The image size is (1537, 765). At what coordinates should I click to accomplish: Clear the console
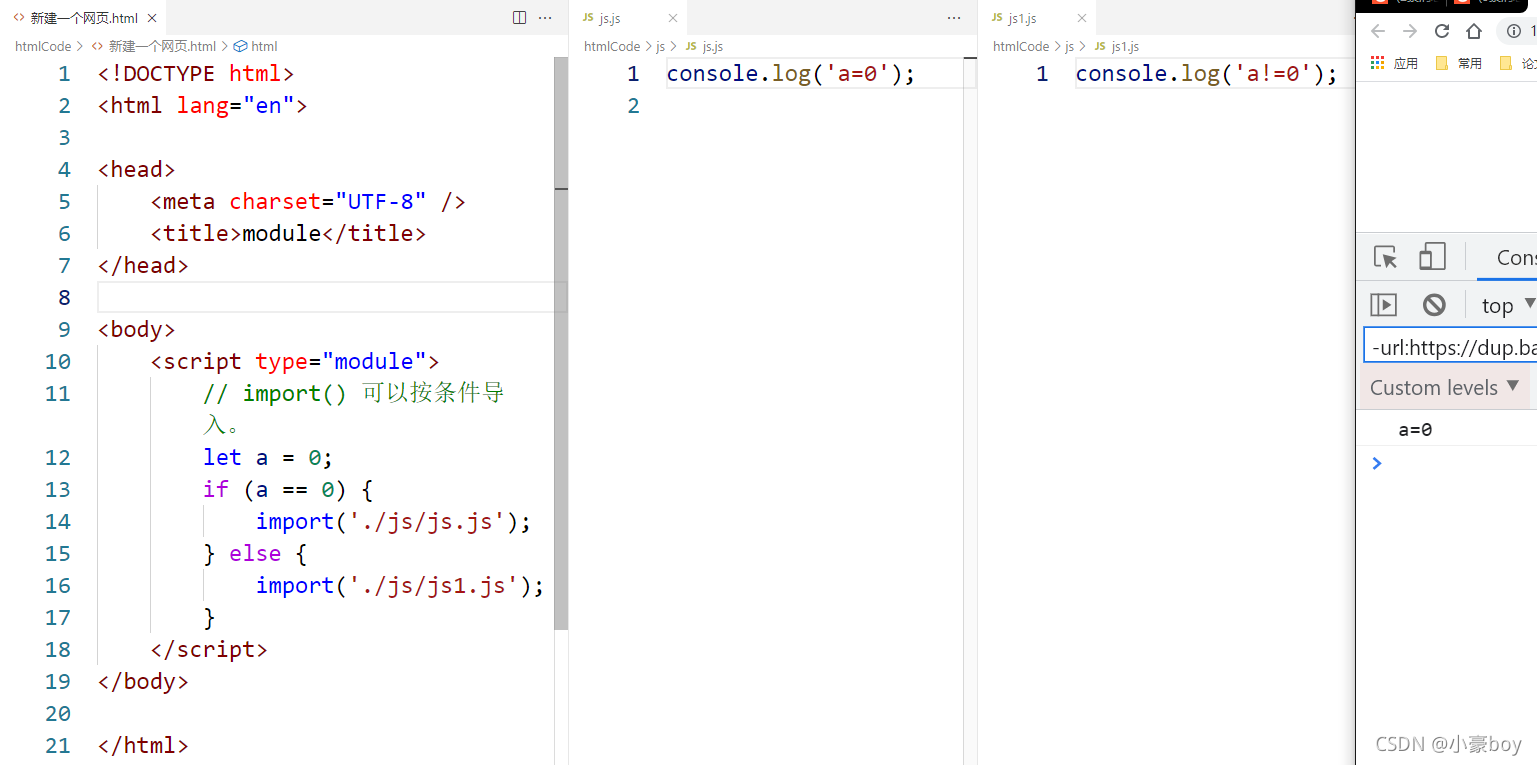(1434, 304)
